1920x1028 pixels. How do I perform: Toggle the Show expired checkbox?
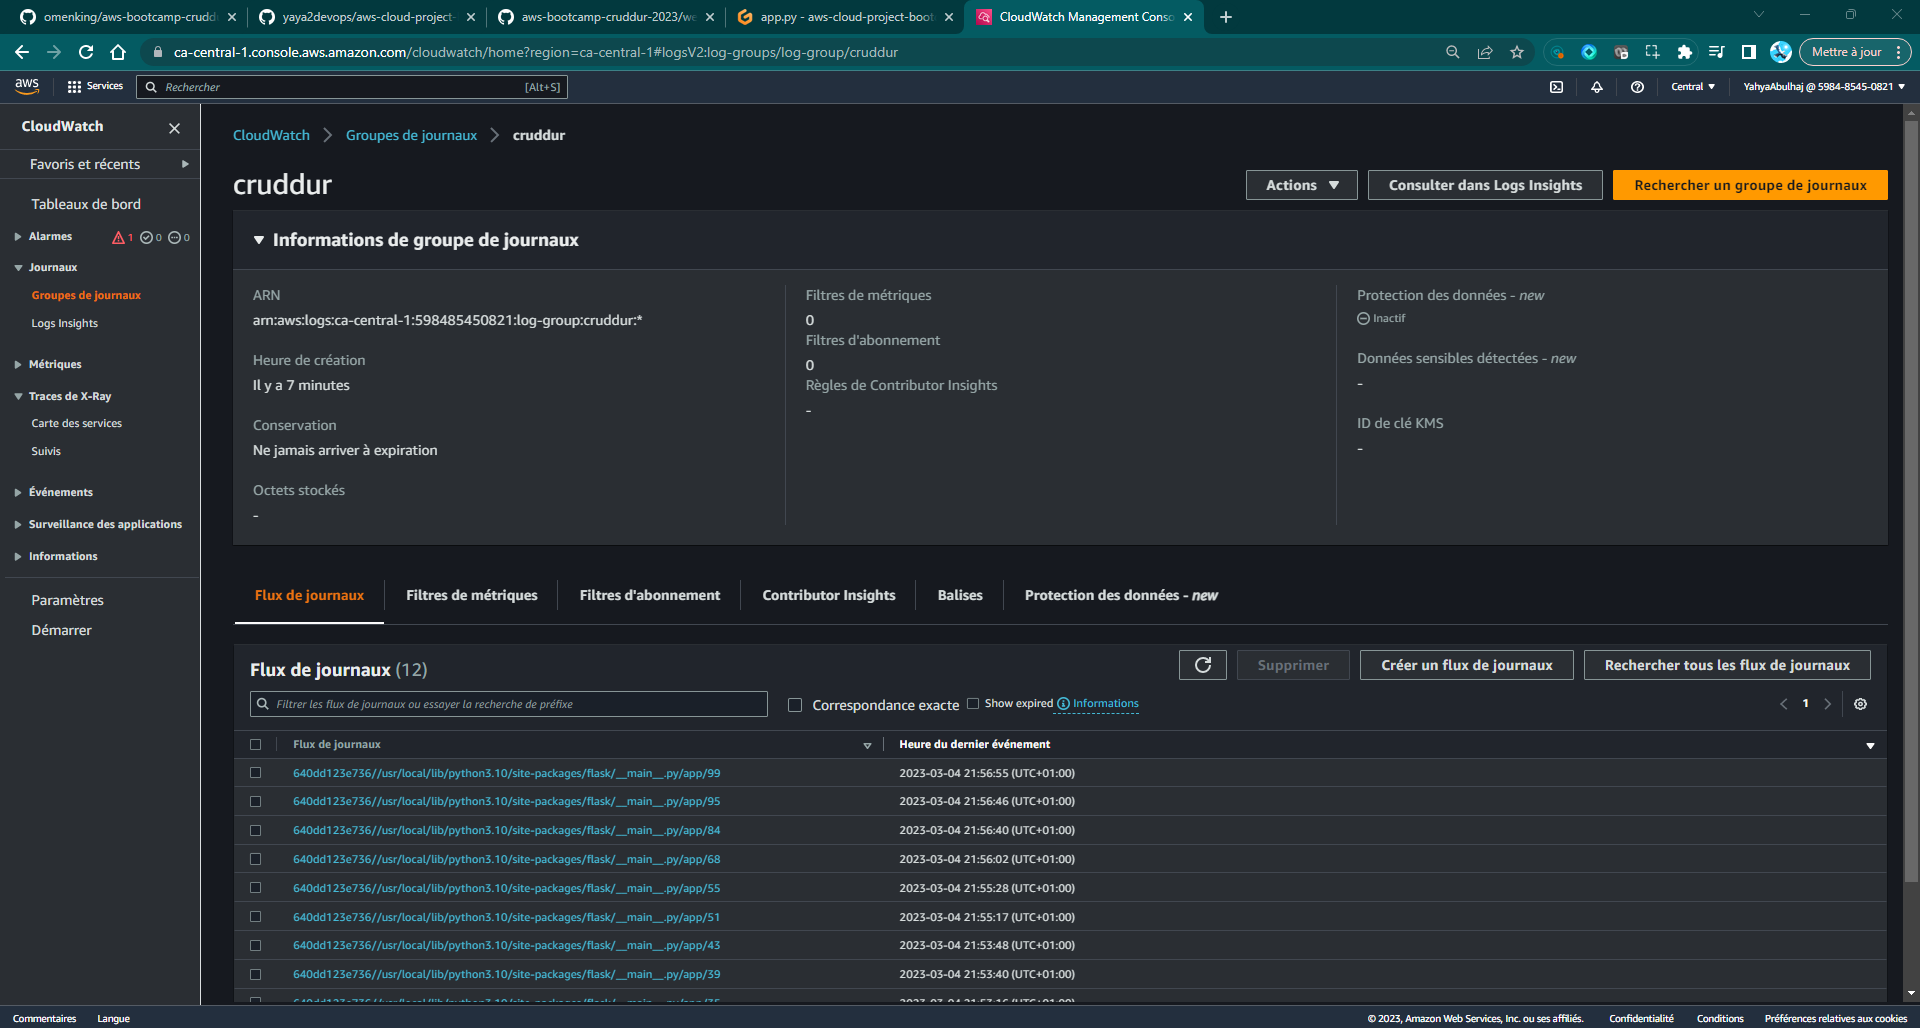coord(973,703)
